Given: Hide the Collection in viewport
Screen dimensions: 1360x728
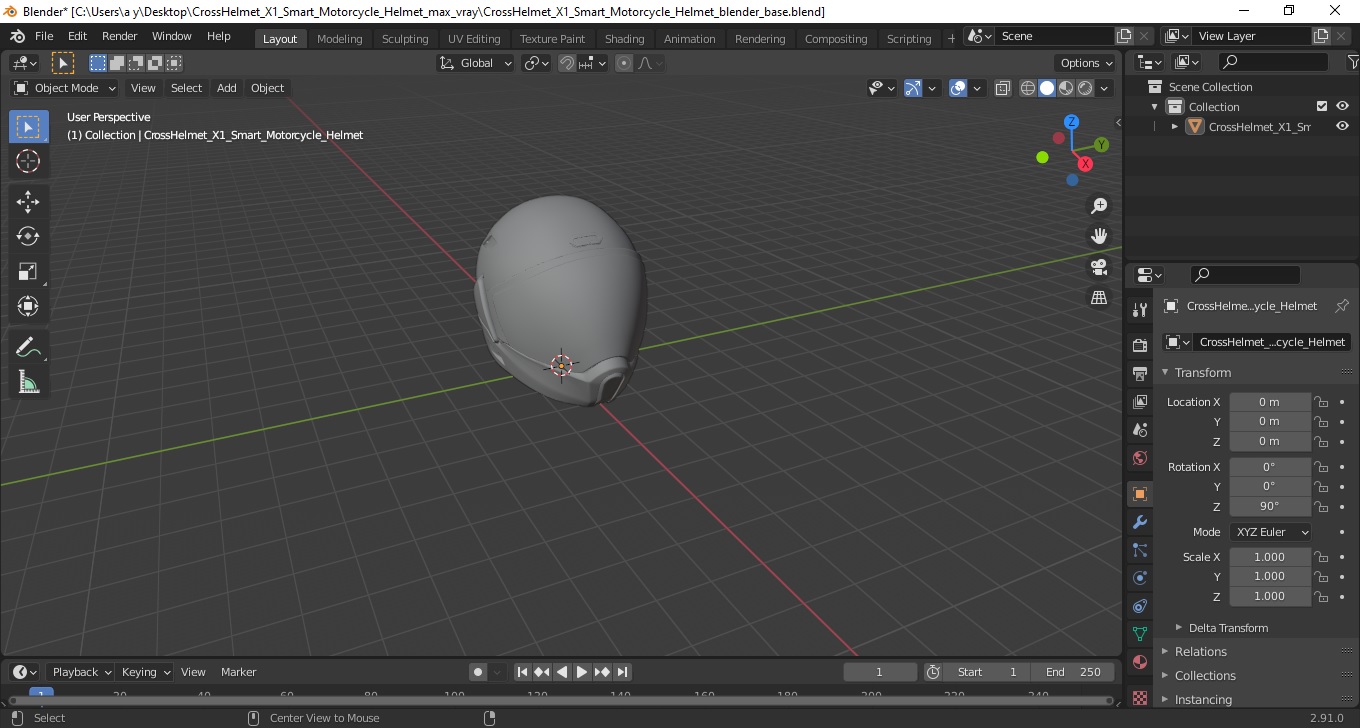Looking at the screenshot, I should [1343, 106].
